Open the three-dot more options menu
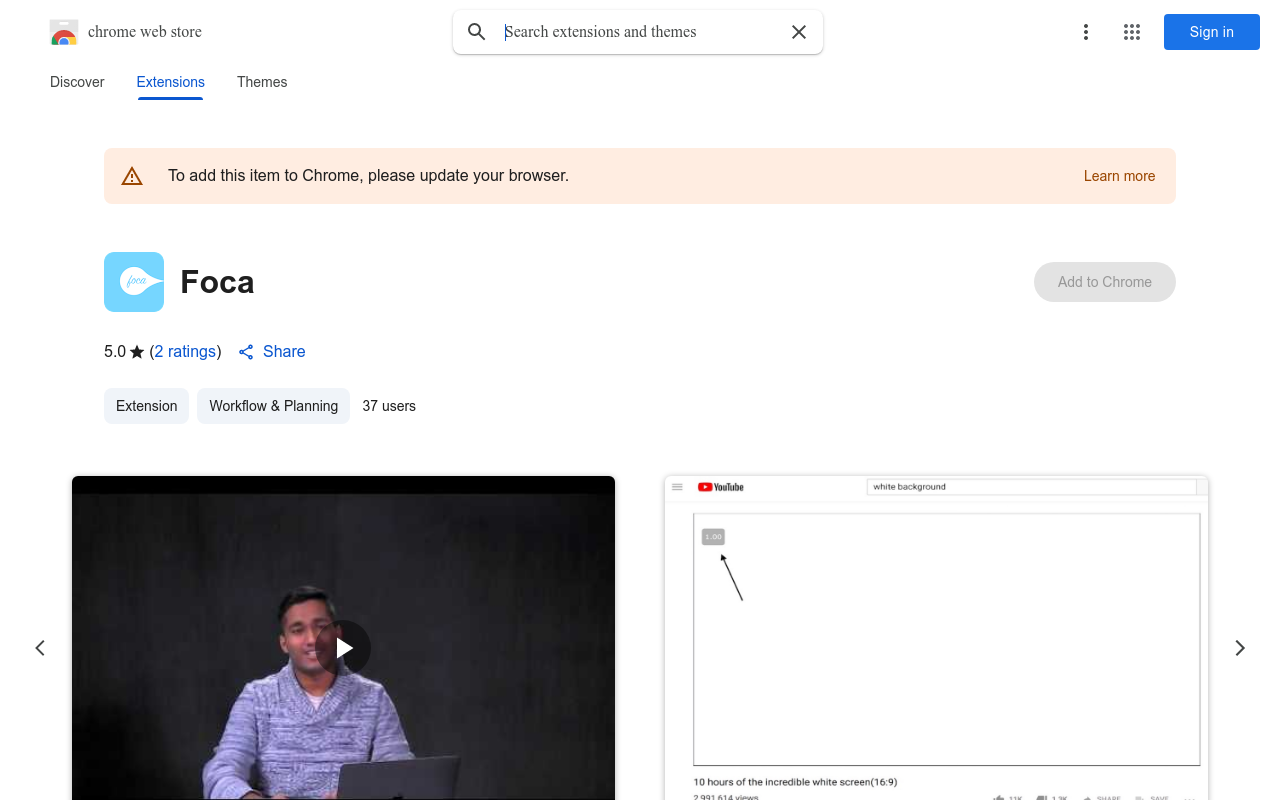This screenshot has height=800, width=1280. pyautogui.click(x=1086, y=32)
